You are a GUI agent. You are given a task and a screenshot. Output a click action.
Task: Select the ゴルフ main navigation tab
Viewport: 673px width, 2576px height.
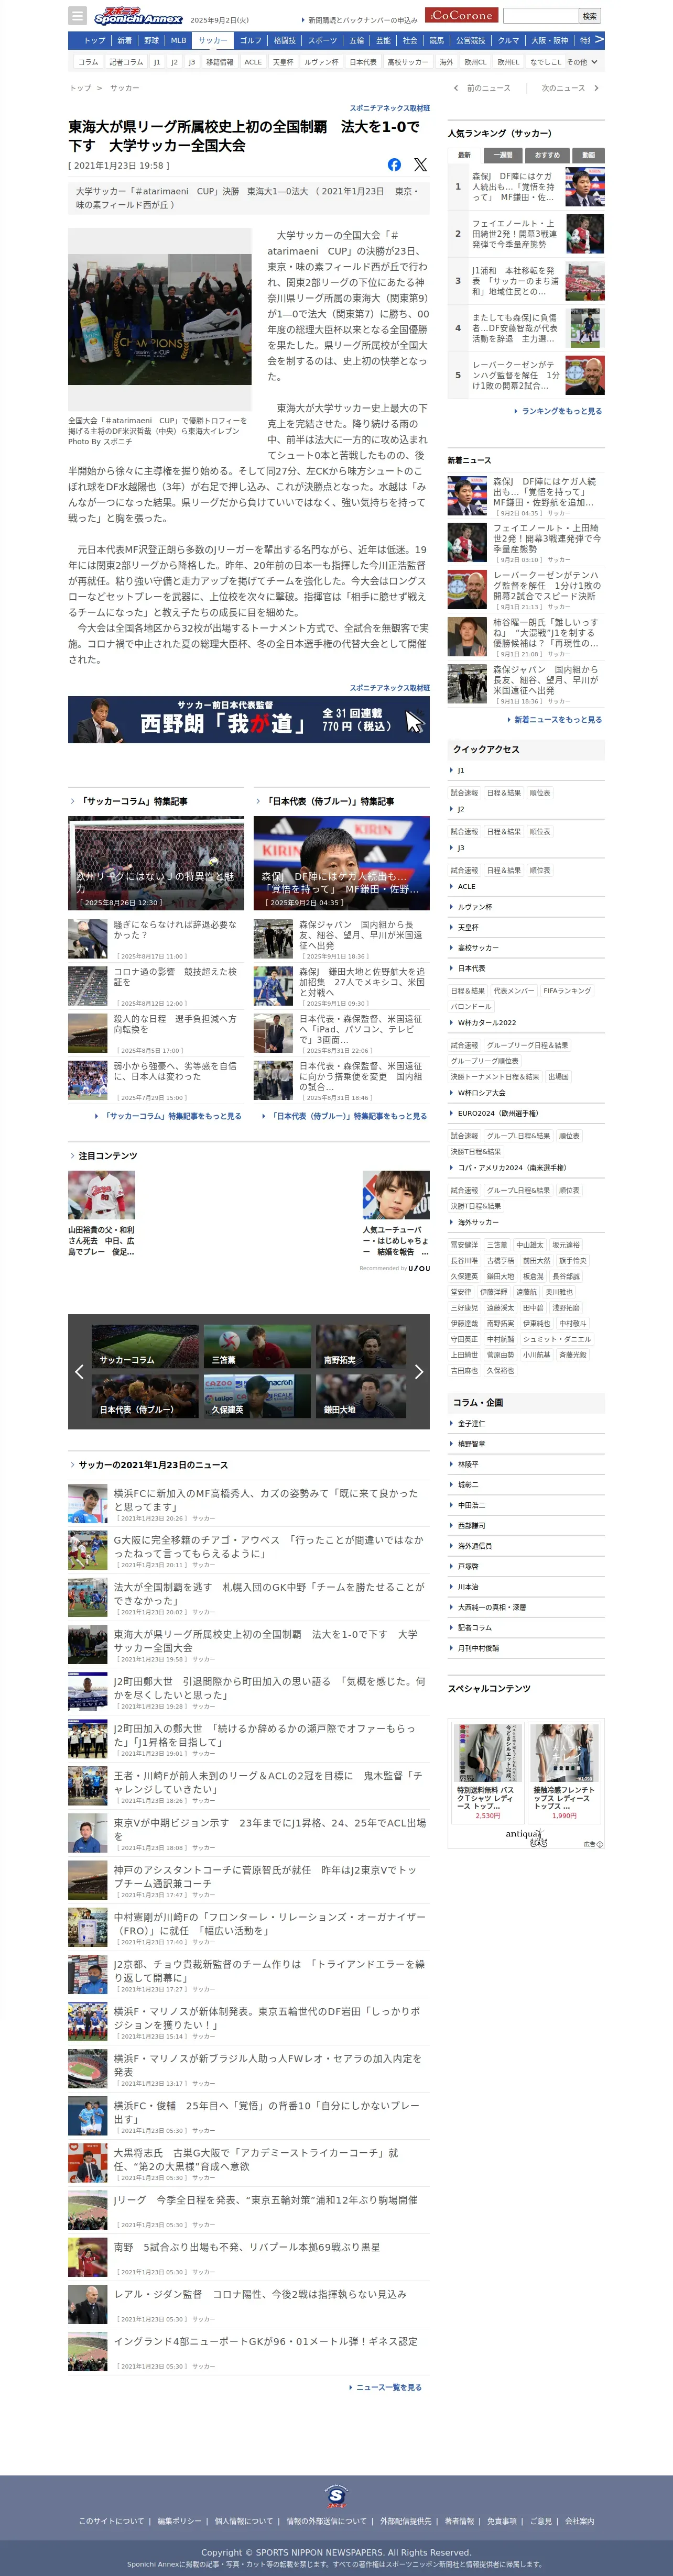pos(250,41)
